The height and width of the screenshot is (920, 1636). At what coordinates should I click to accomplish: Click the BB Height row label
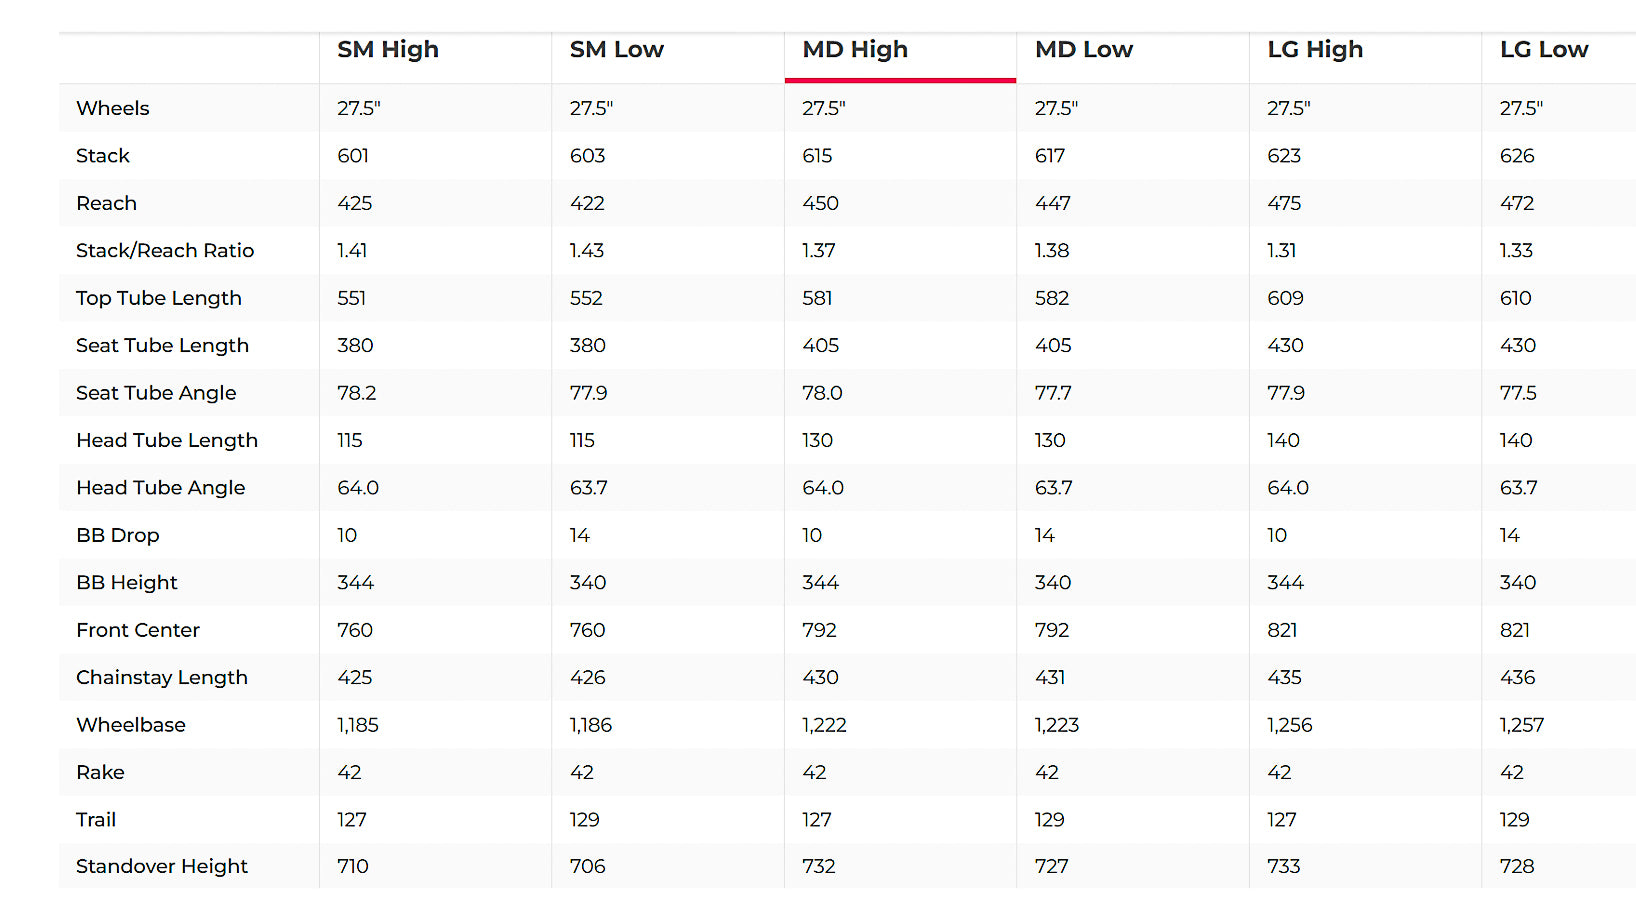click(127, 583)
